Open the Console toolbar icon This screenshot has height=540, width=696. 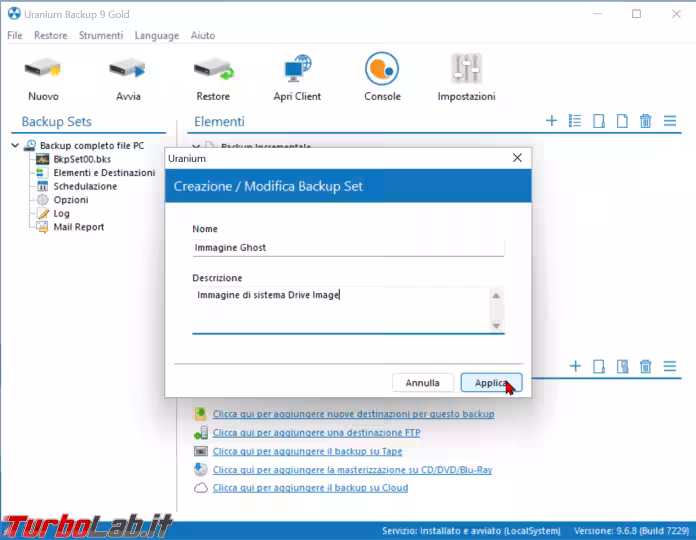382,69
